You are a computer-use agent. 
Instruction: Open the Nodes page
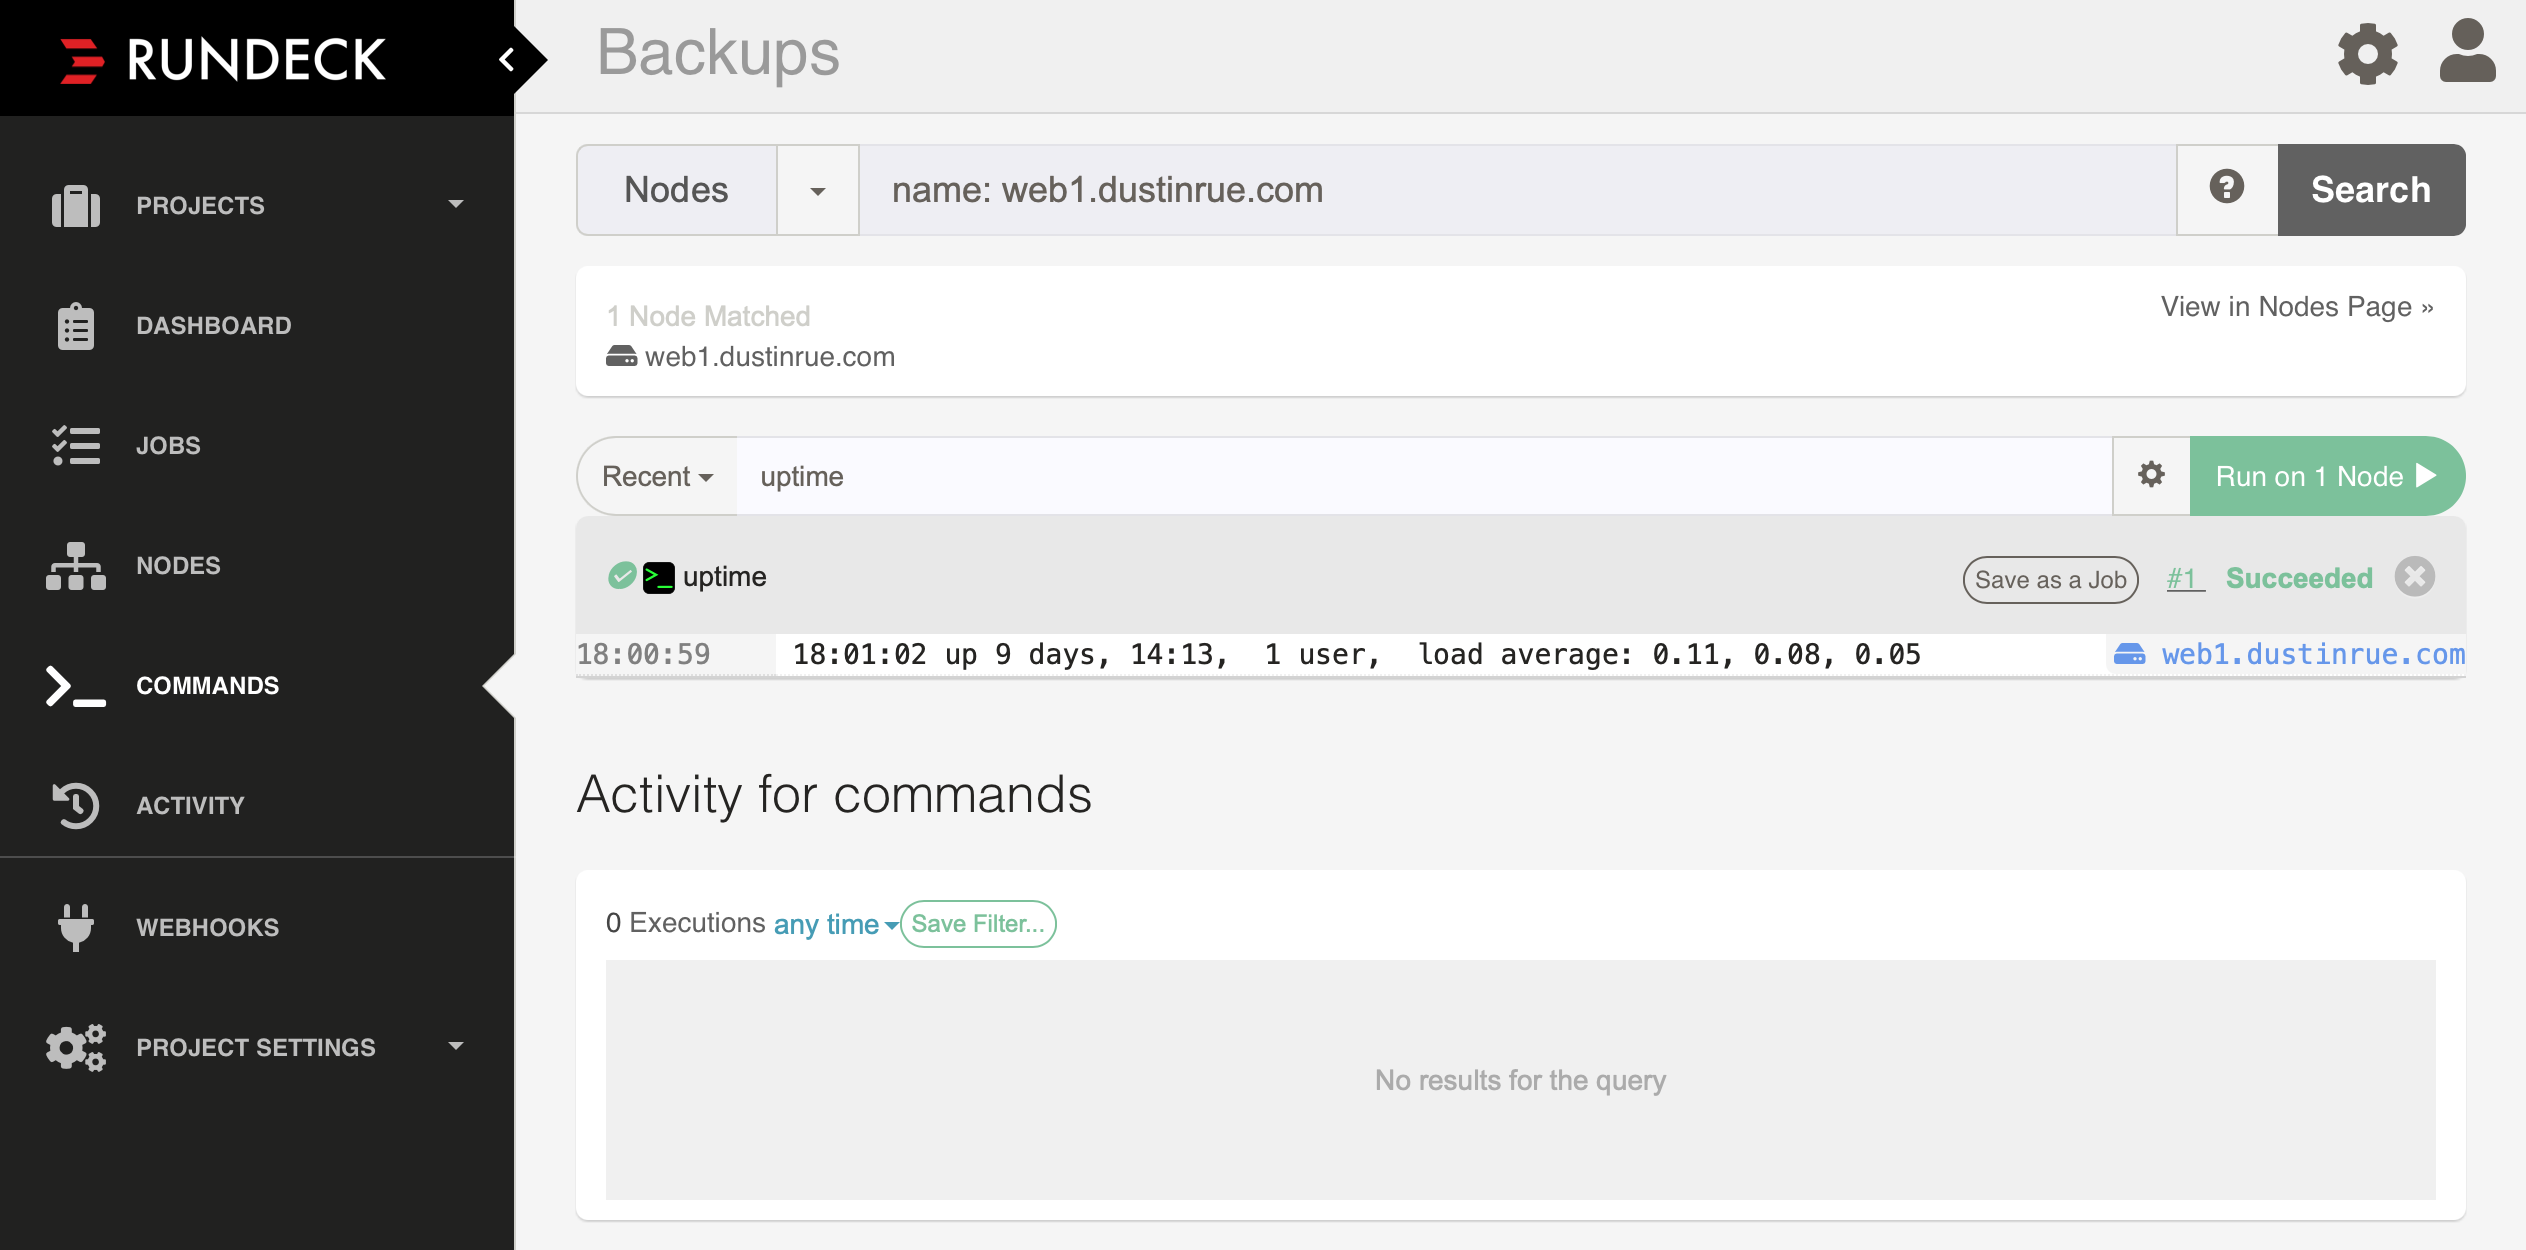point(257,566)
